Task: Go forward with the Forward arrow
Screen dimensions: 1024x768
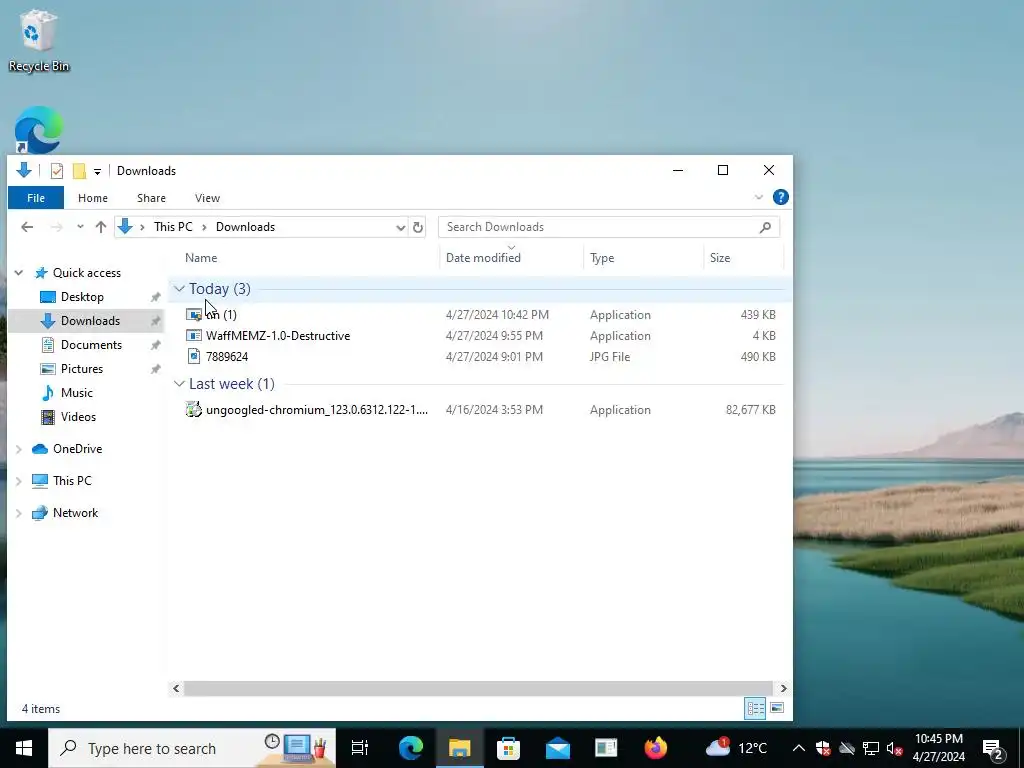Action: [57, 227]
